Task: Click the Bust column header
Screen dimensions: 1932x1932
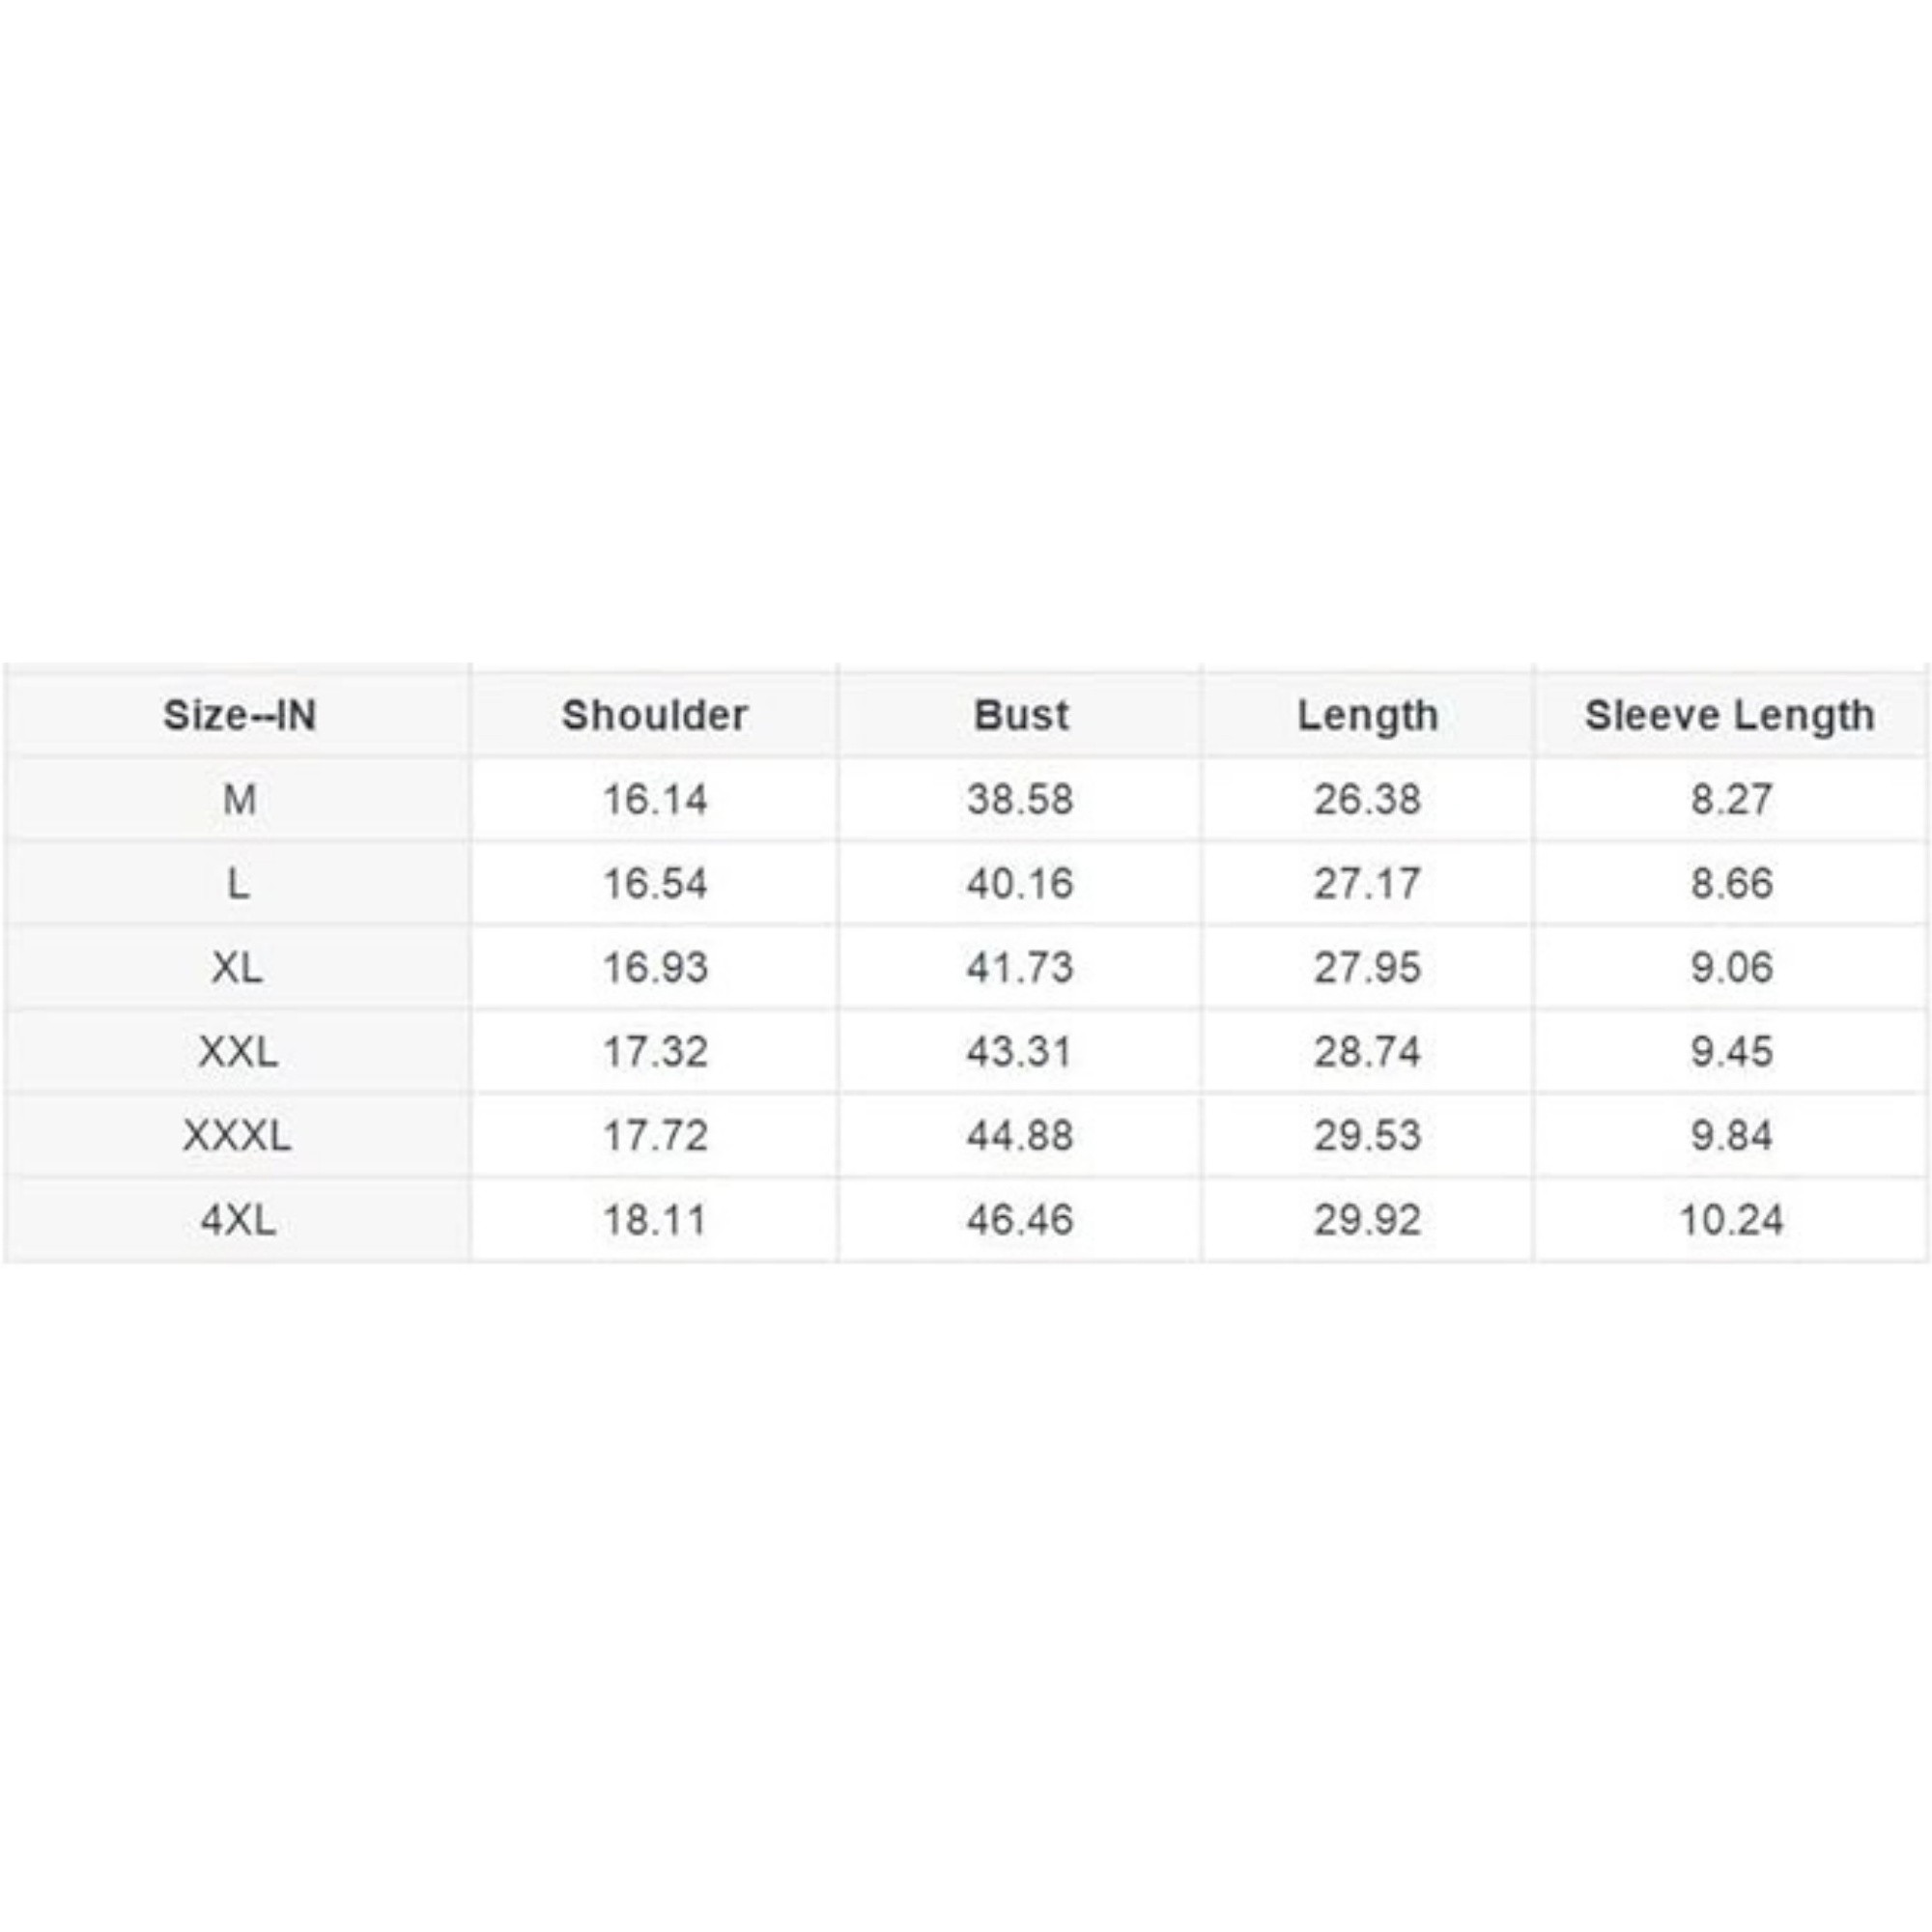Action: coord(1020,715)
